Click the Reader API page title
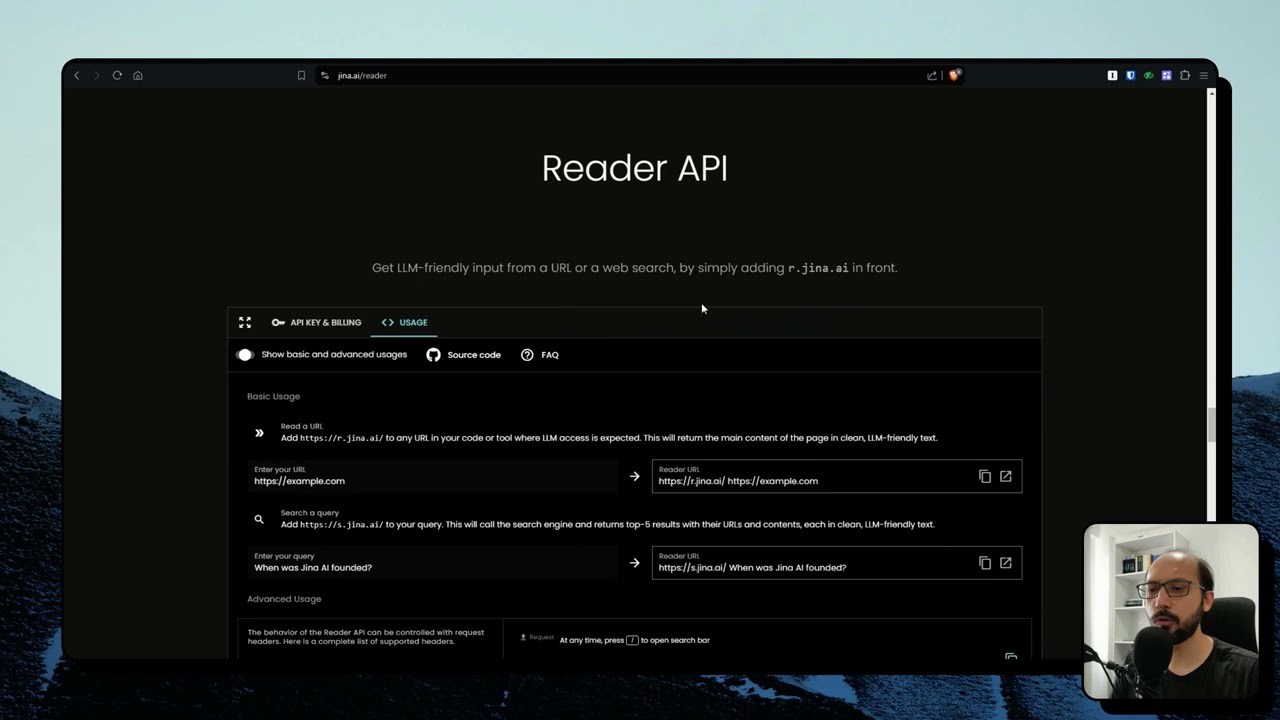Viewport: 1280px width, 720px height. 635,168
